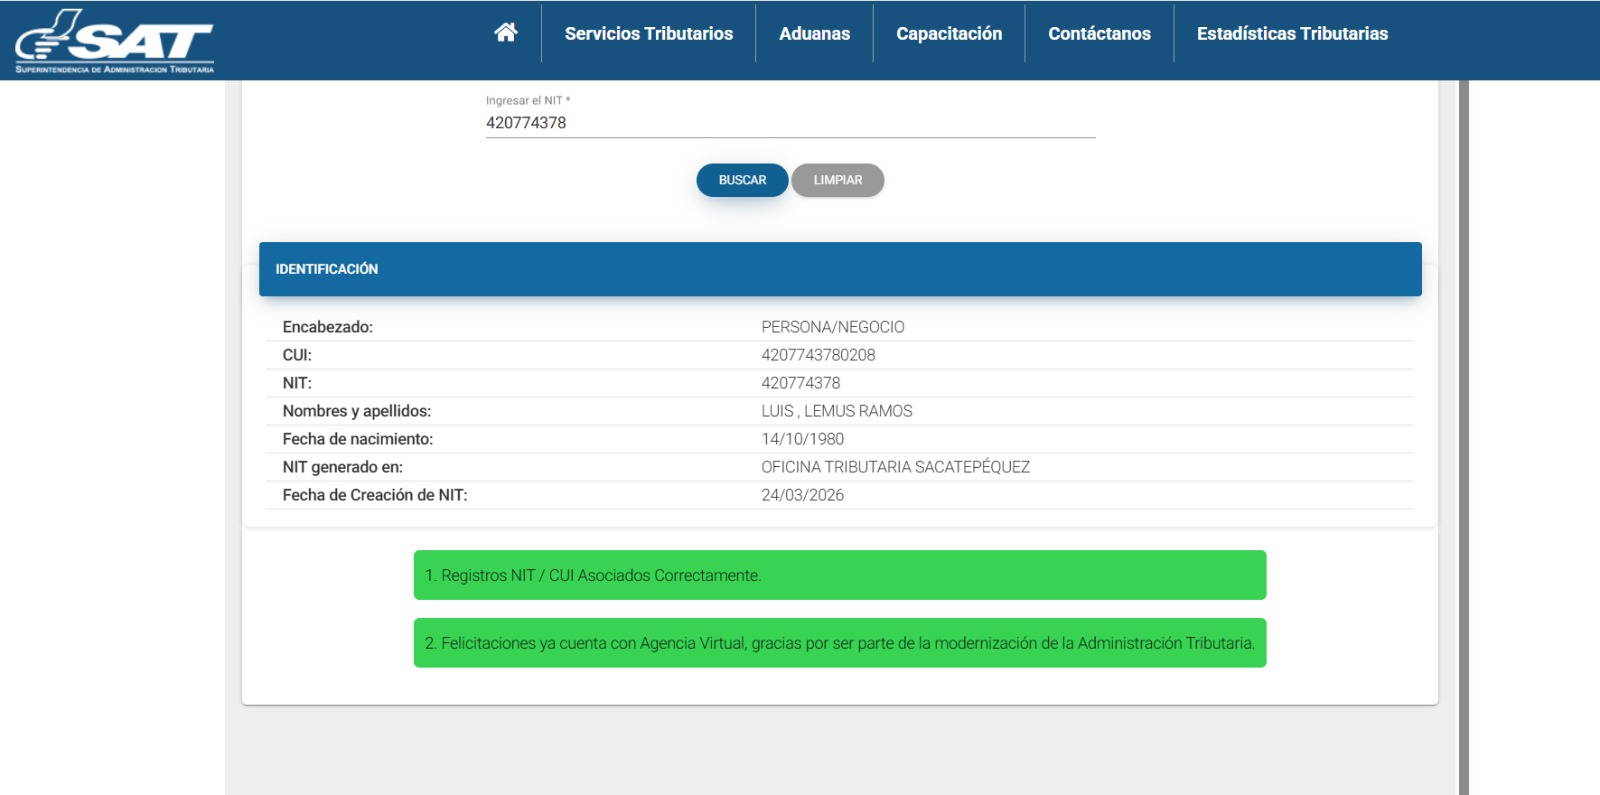Select the PERSONA/NEGOCIO value

pyautogui.click(x=833, y=327)
